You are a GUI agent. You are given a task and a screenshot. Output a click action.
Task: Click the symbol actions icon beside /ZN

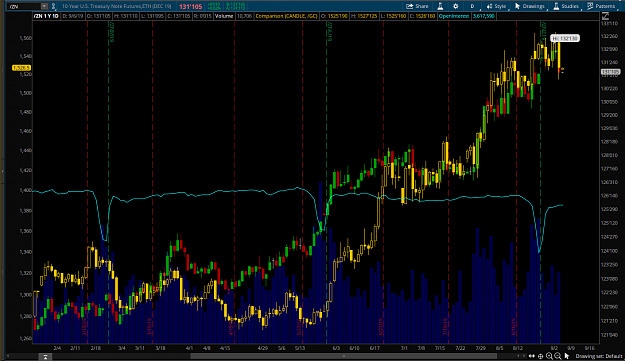pyautogui.click(x=53, y=6)
